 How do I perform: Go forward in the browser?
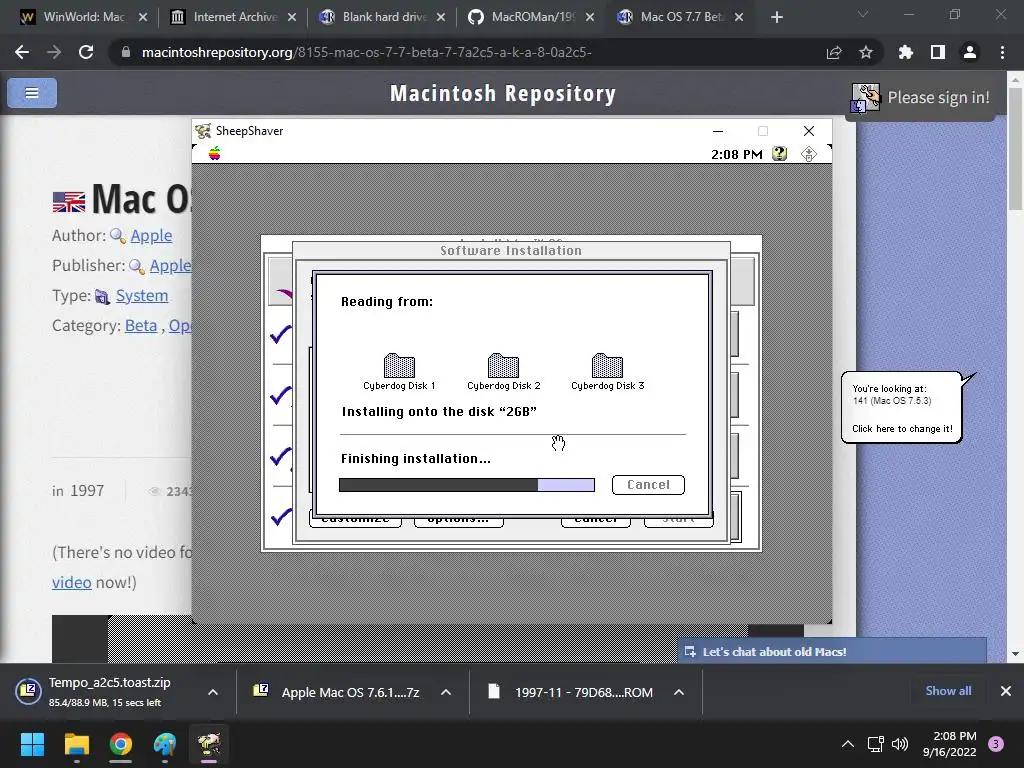pyautogui.click(x=54, y=52)
